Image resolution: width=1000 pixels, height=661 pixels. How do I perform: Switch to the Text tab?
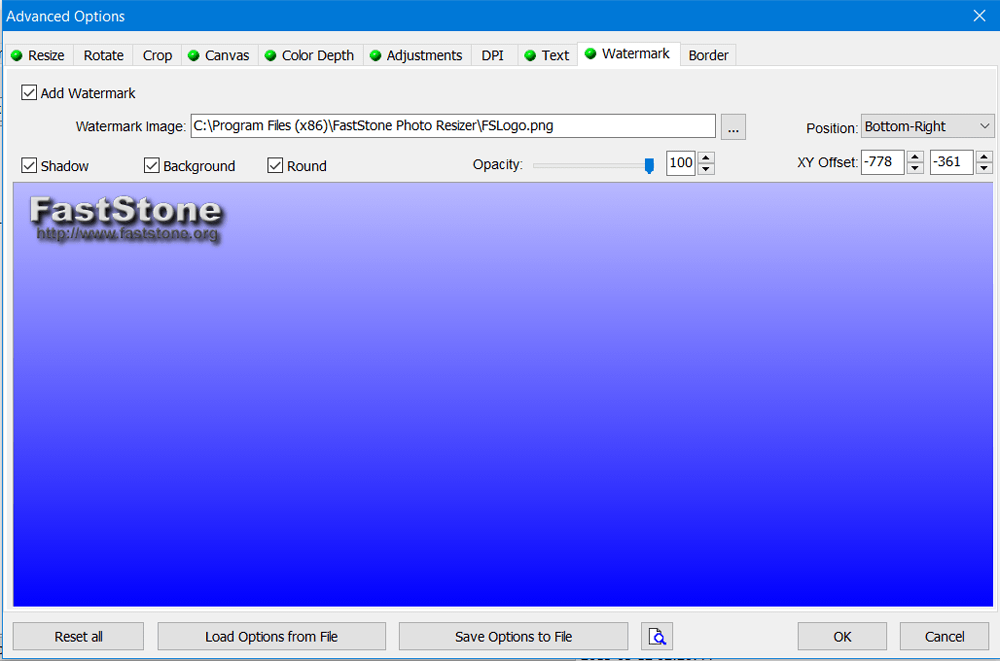[x=547, y=56]
